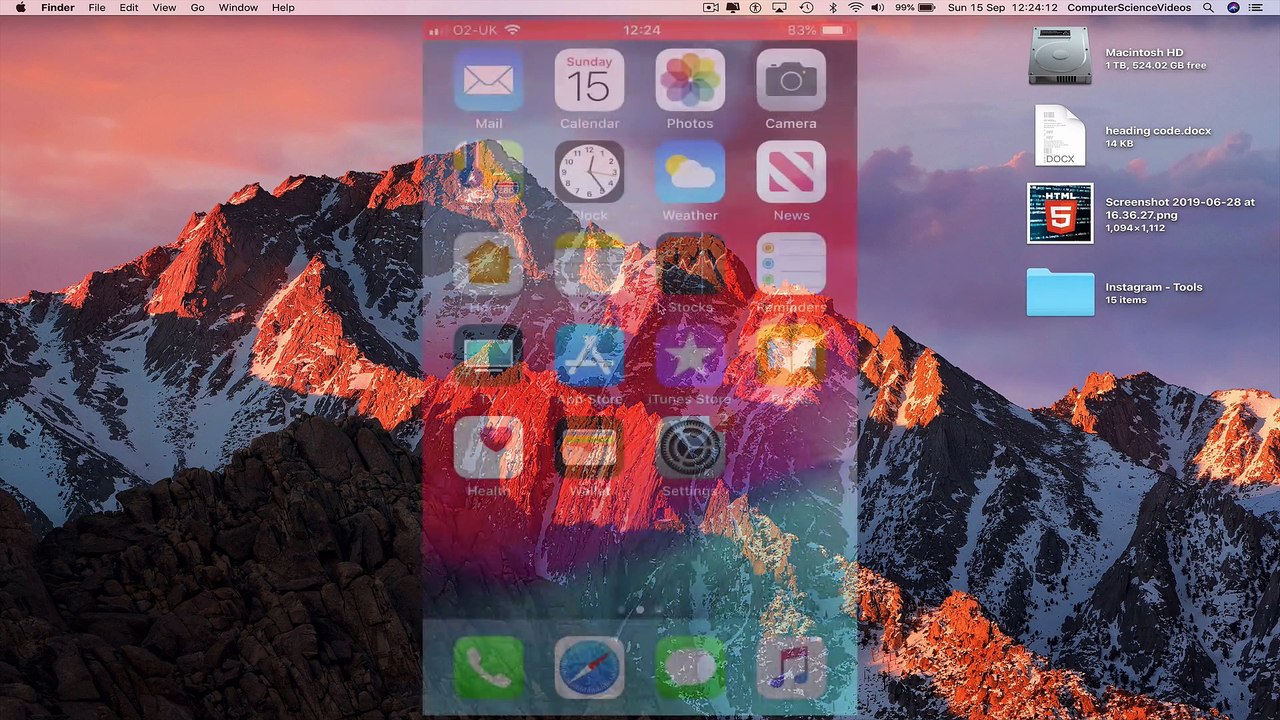Tap the Music icon in the iPhone dock
This screenshot has height=720, width=1280.
(791, 667)
